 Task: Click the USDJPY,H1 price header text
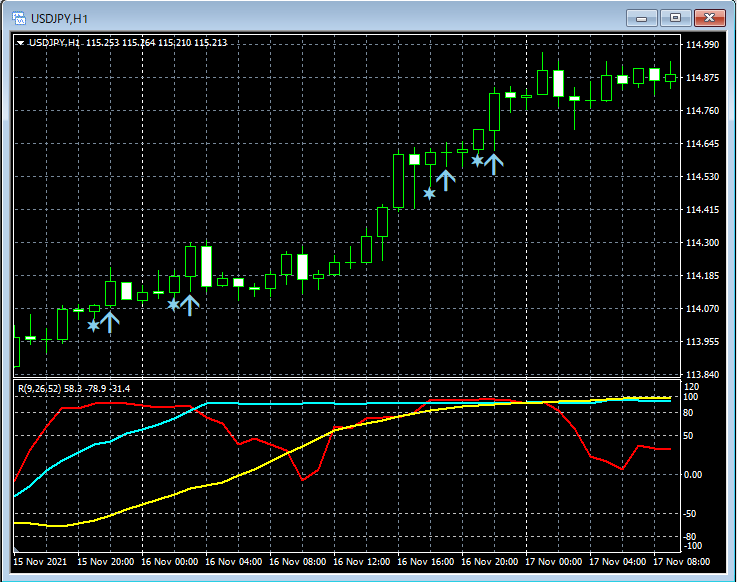128,43
